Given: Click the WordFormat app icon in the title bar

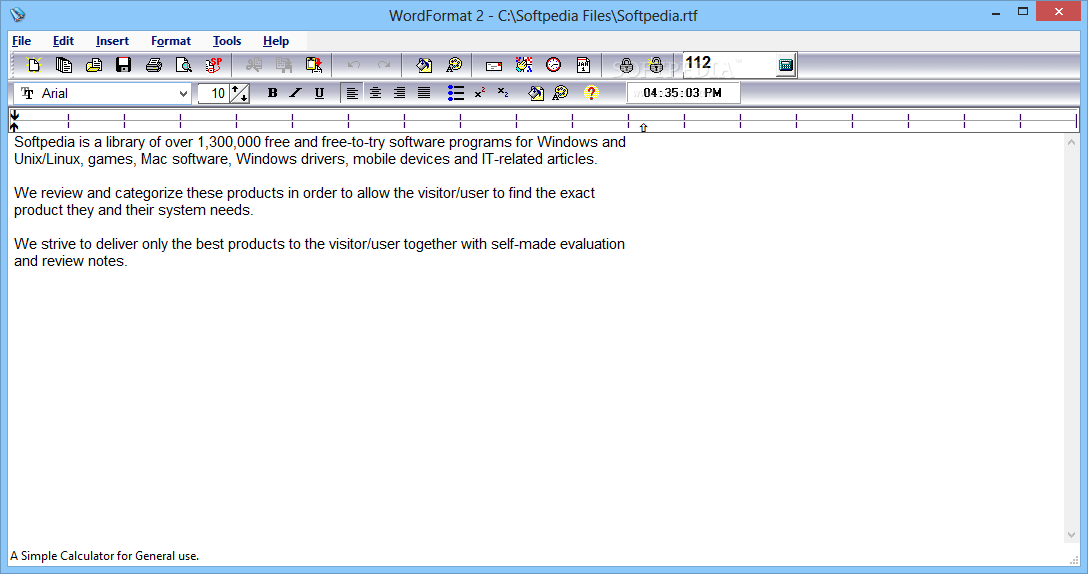Looking at the screenshot, I should (17, 15).
